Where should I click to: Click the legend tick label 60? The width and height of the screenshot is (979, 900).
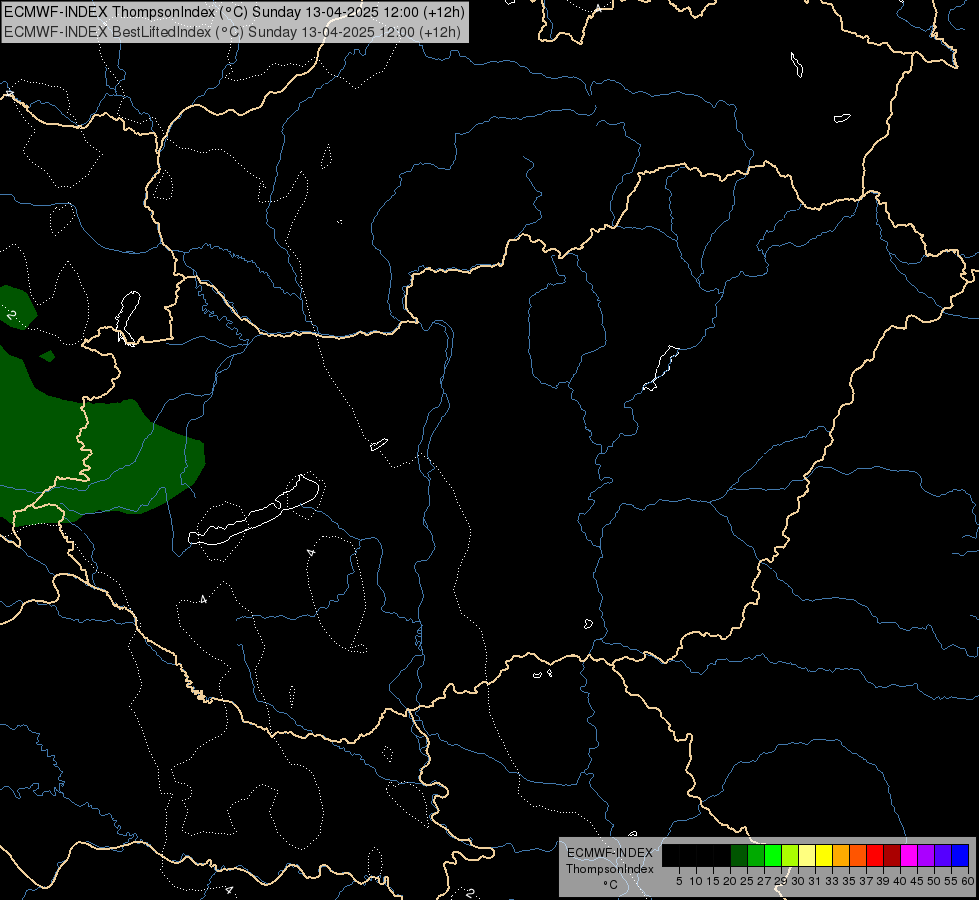click(x=968, y=881)
